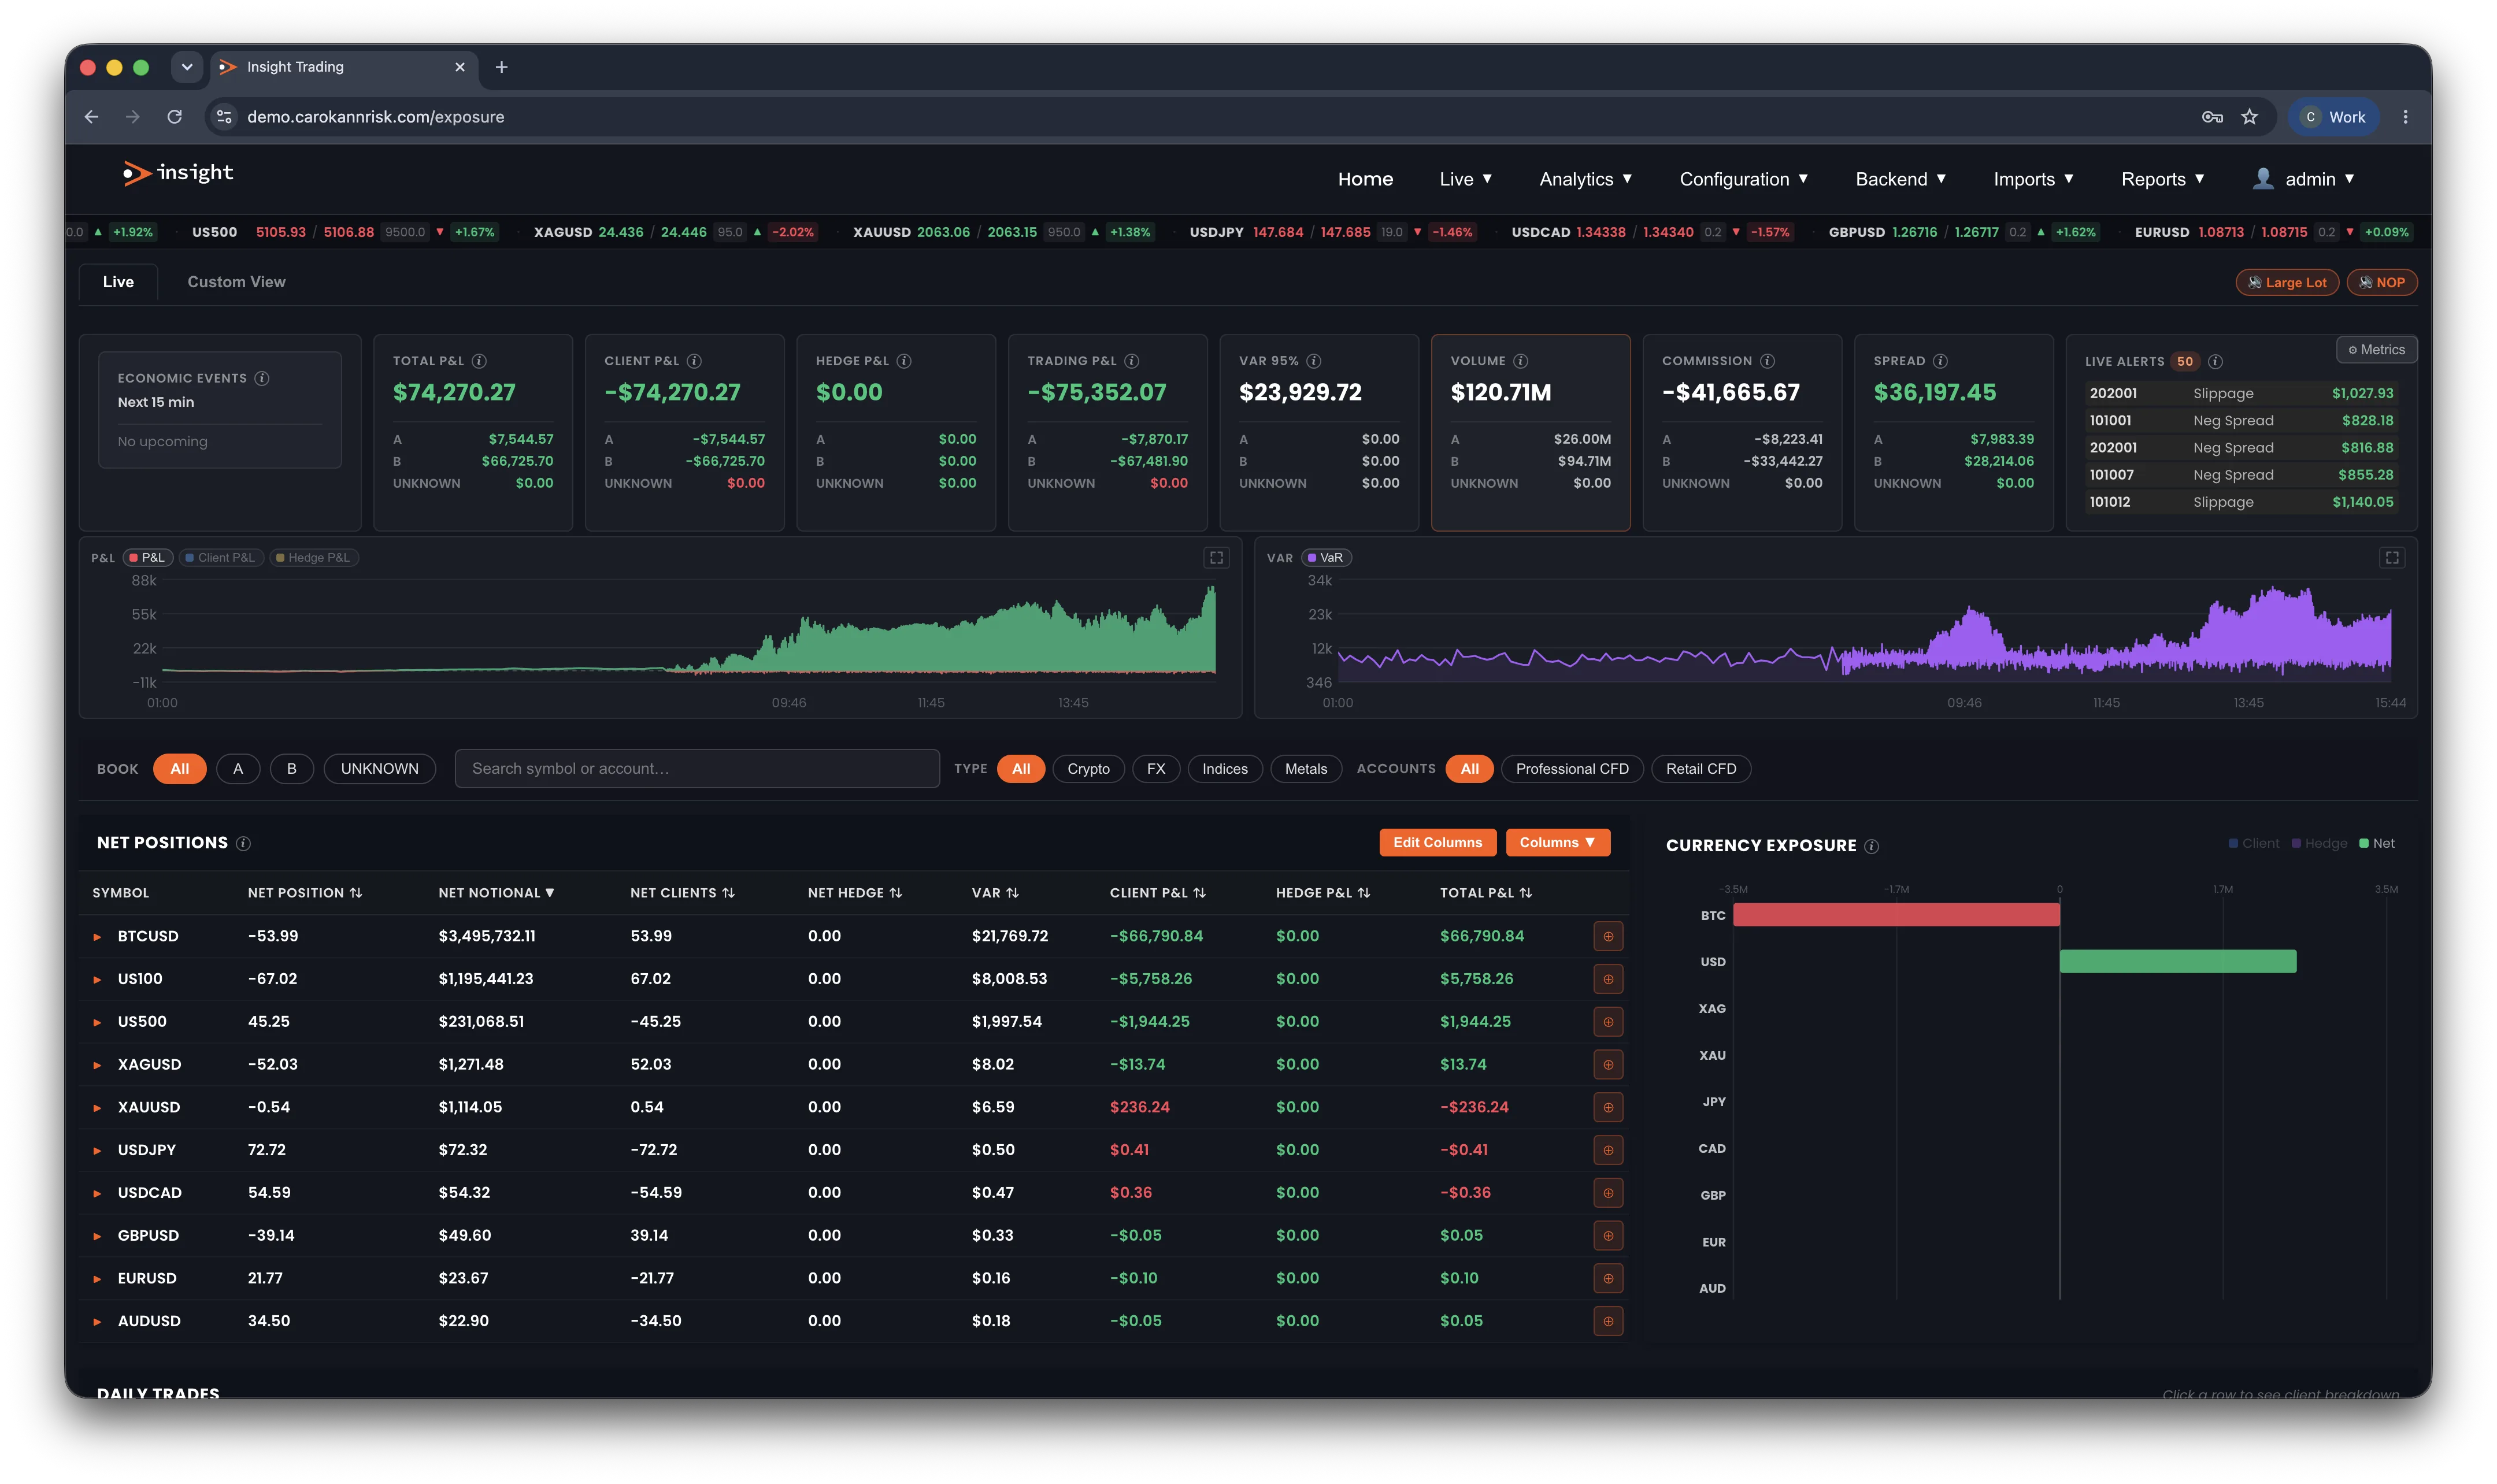Click the Economic Events info icon
This screenshot has width=2497, height=1484.
tap(262, 378)
